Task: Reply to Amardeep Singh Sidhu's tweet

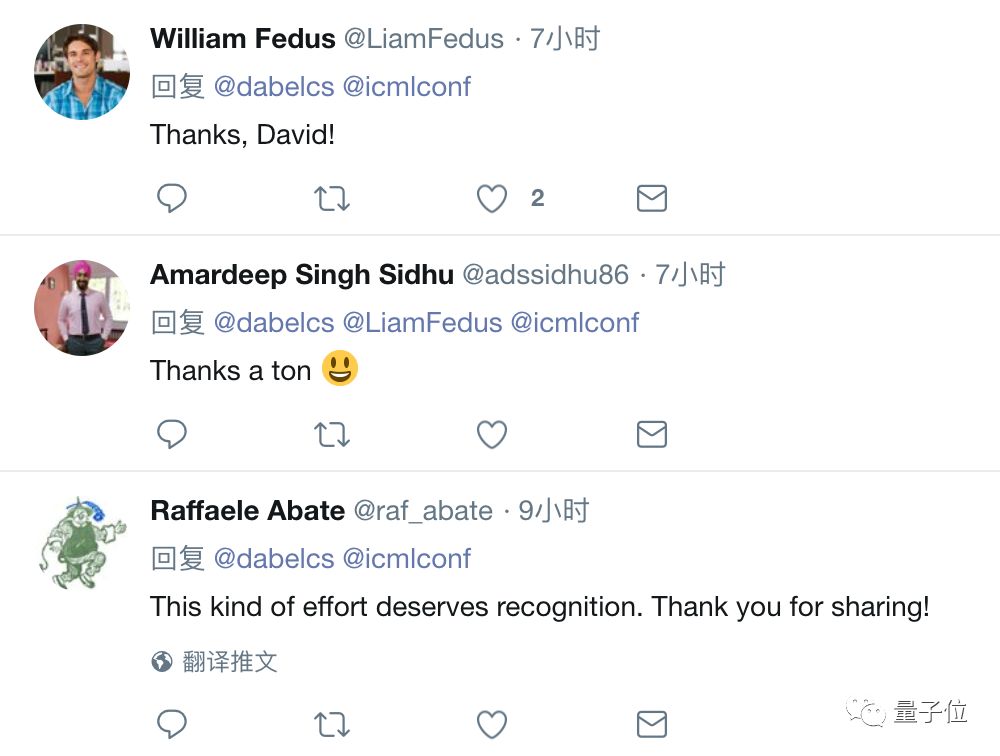Action: (x=172, y=434)
